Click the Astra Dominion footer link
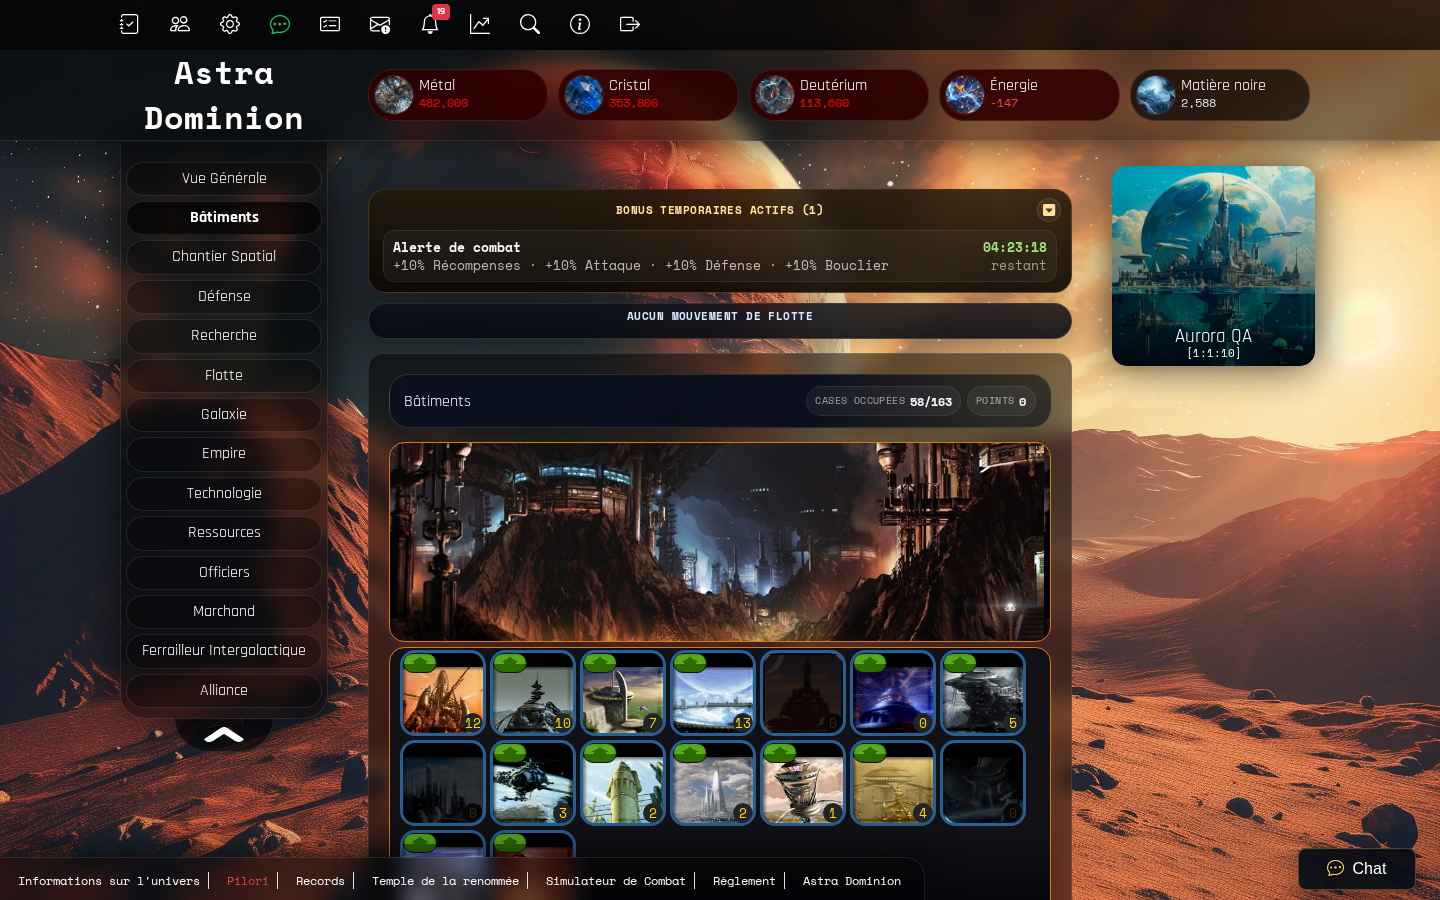1440x900 pixels. (x=852, y=881)
